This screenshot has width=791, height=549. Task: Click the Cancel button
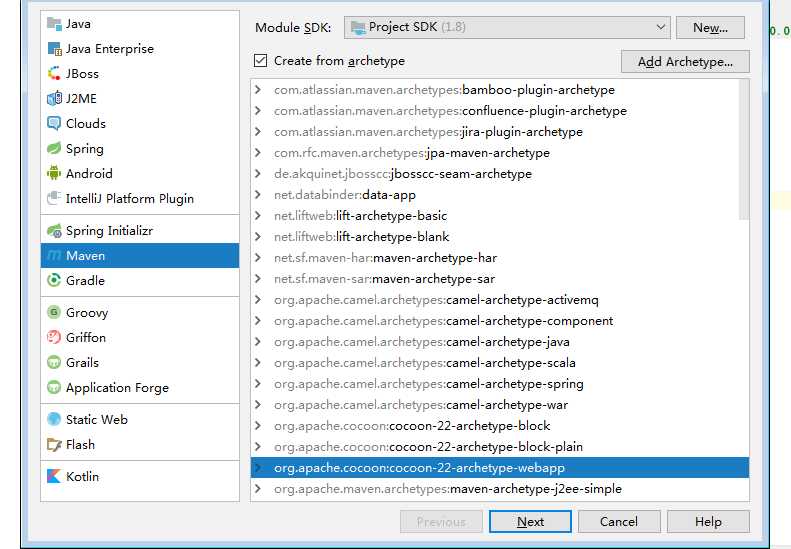619,522
